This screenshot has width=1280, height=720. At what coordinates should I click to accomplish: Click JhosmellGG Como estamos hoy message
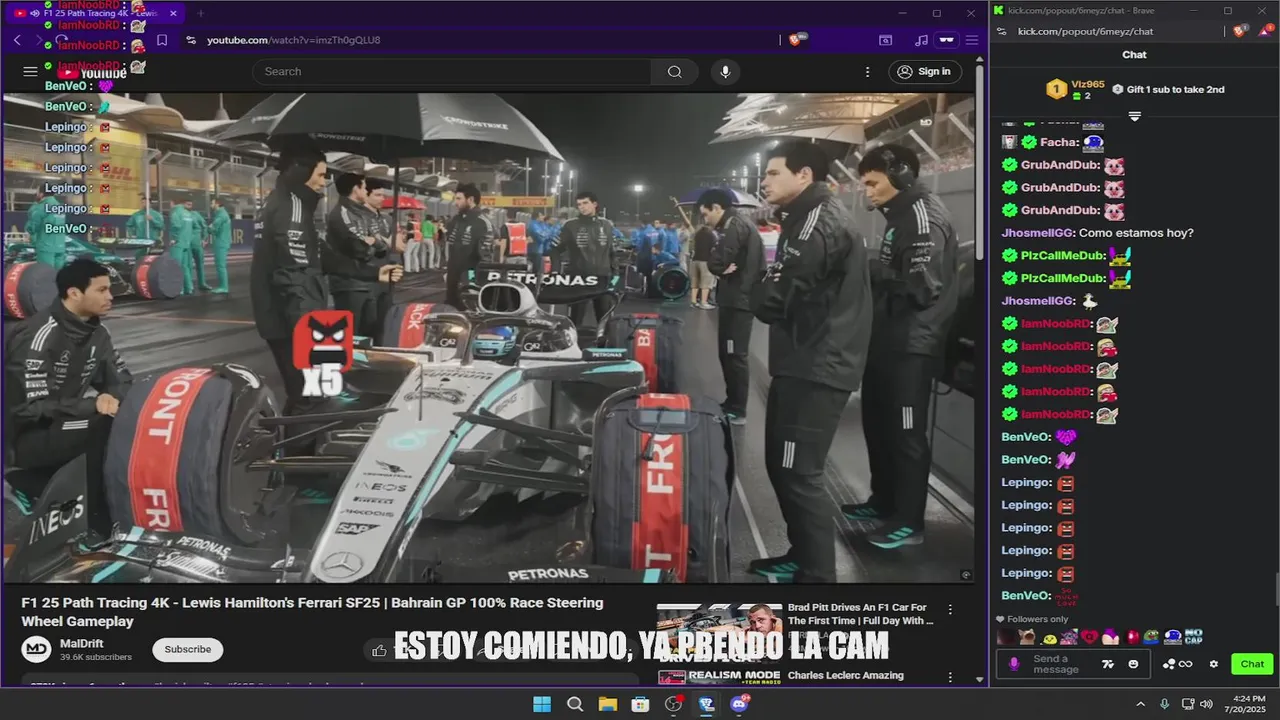[x=1097, y=232]
